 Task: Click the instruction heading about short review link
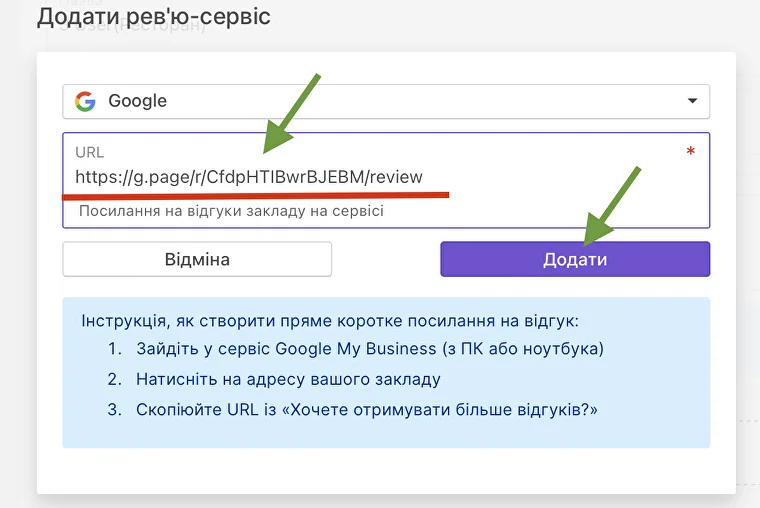point(329,321)
